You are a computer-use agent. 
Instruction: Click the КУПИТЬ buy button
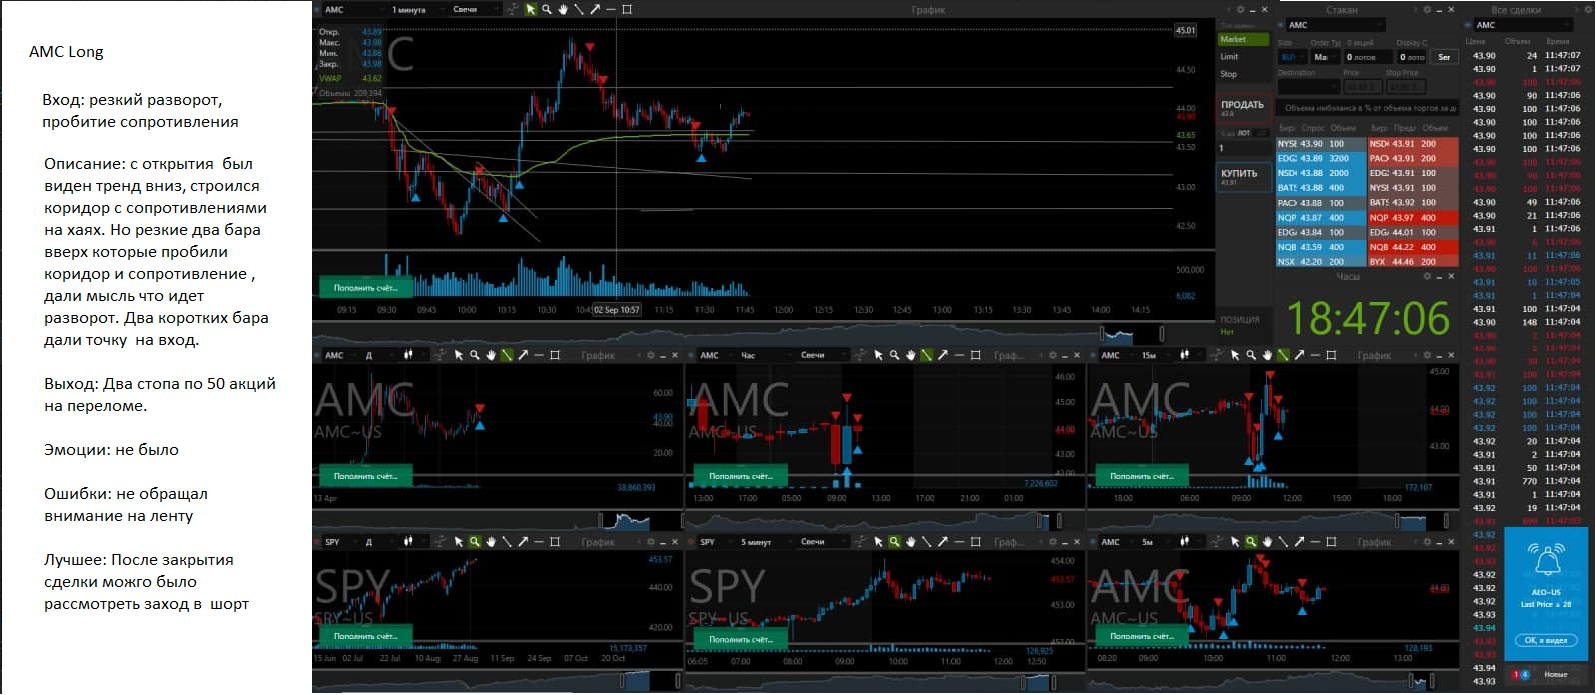(1243, 177)
